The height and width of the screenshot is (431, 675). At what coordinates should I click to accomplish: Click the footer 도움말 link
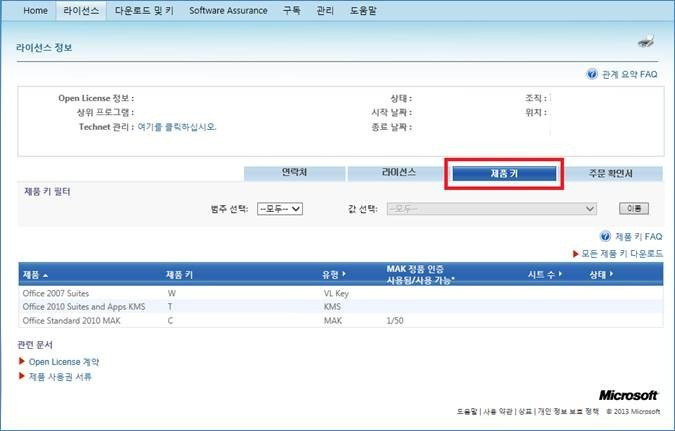(x=467, y=412)
